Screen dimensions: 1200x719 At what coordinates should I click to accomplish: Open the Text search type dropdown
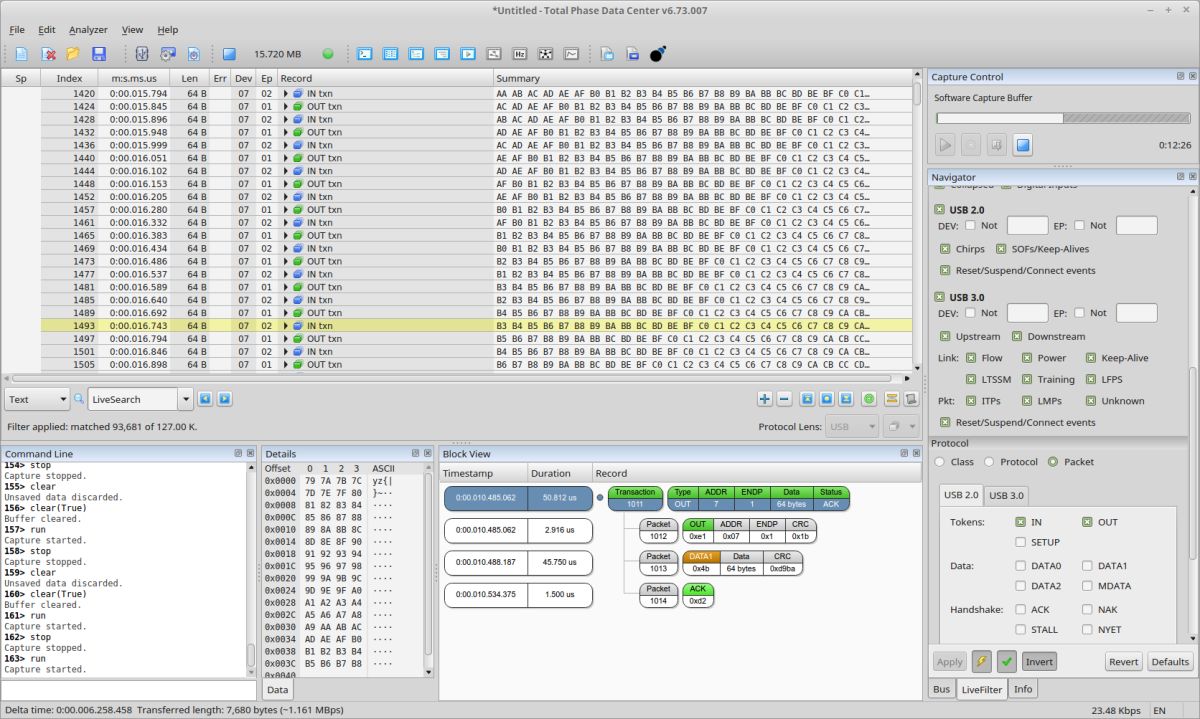point(37,399)
